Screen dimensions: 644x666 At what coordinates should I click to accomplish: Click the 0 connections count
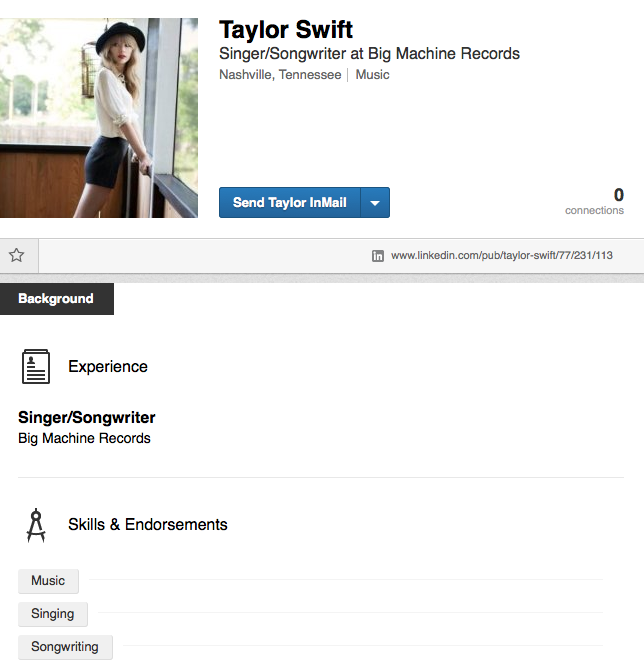coord(594,201)
